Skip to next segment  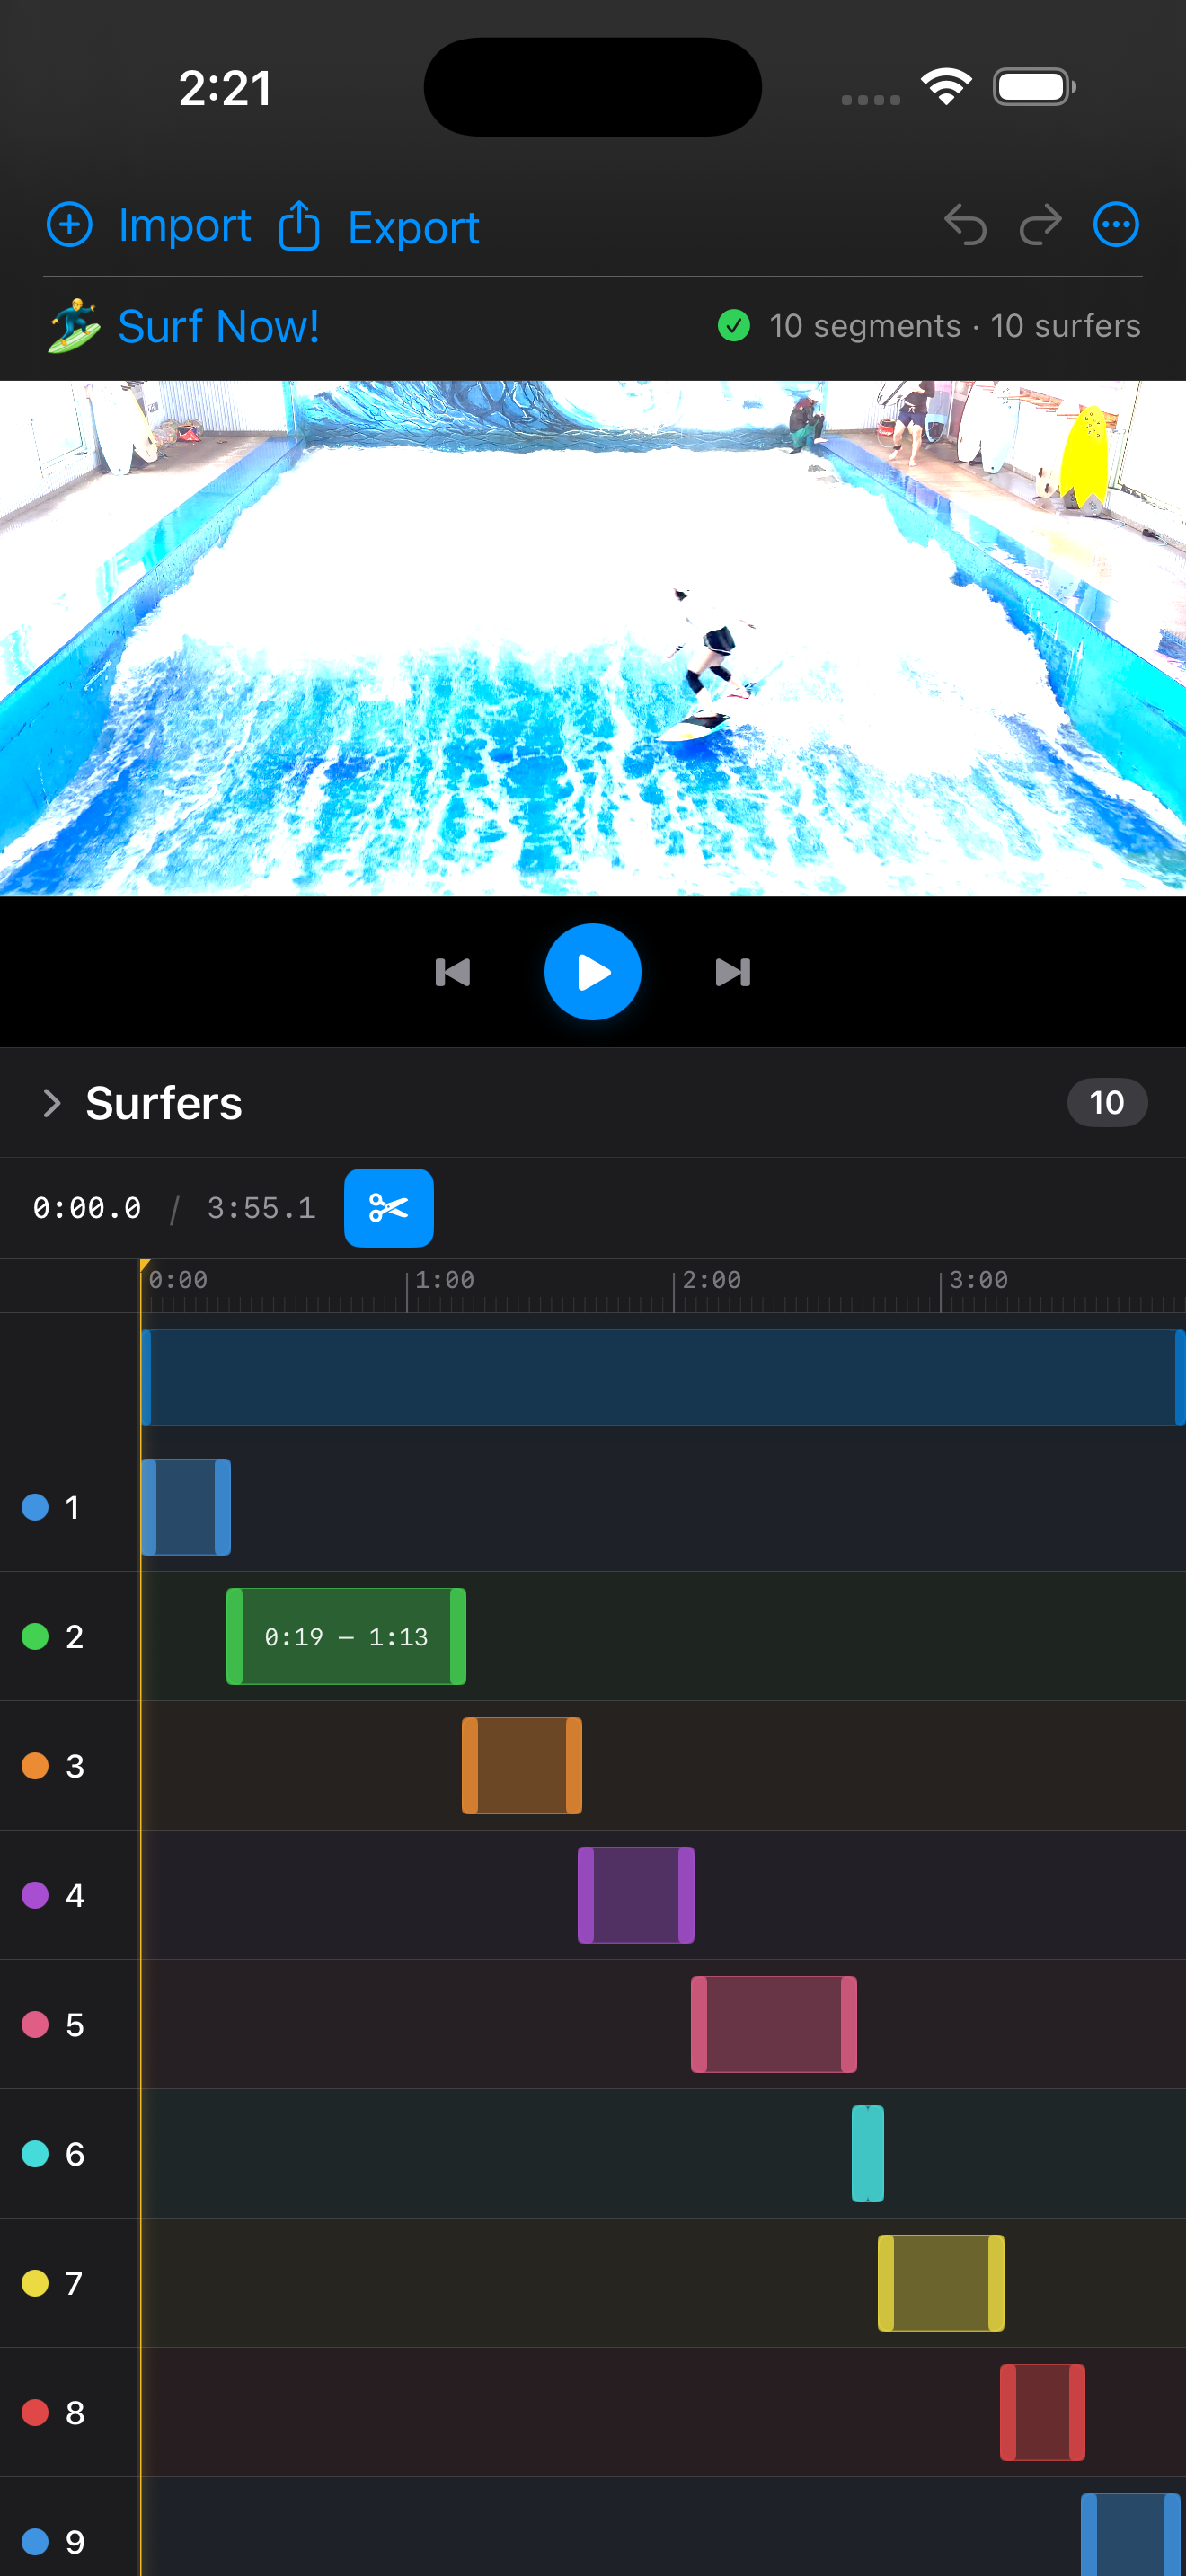point(733,972)
